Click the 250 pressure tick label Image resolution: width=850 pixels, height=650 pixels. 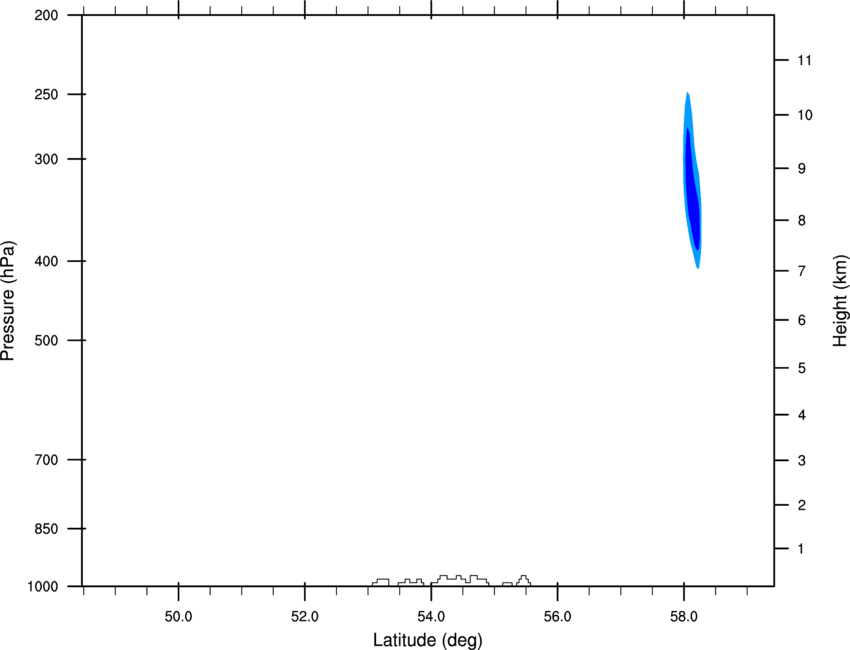point(46,94)
